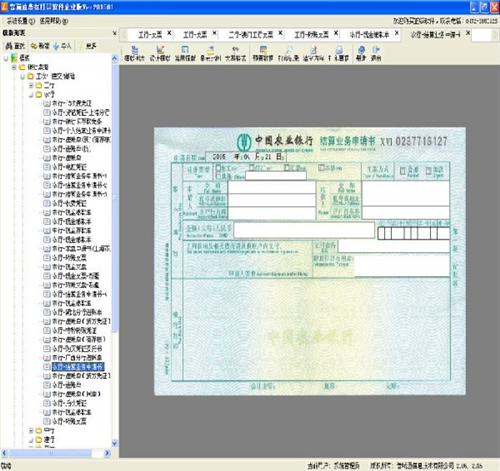Collapse the root template node in tree
This screenshot has height=471, width=500.
pyautogui.click(x=6, y=58)
